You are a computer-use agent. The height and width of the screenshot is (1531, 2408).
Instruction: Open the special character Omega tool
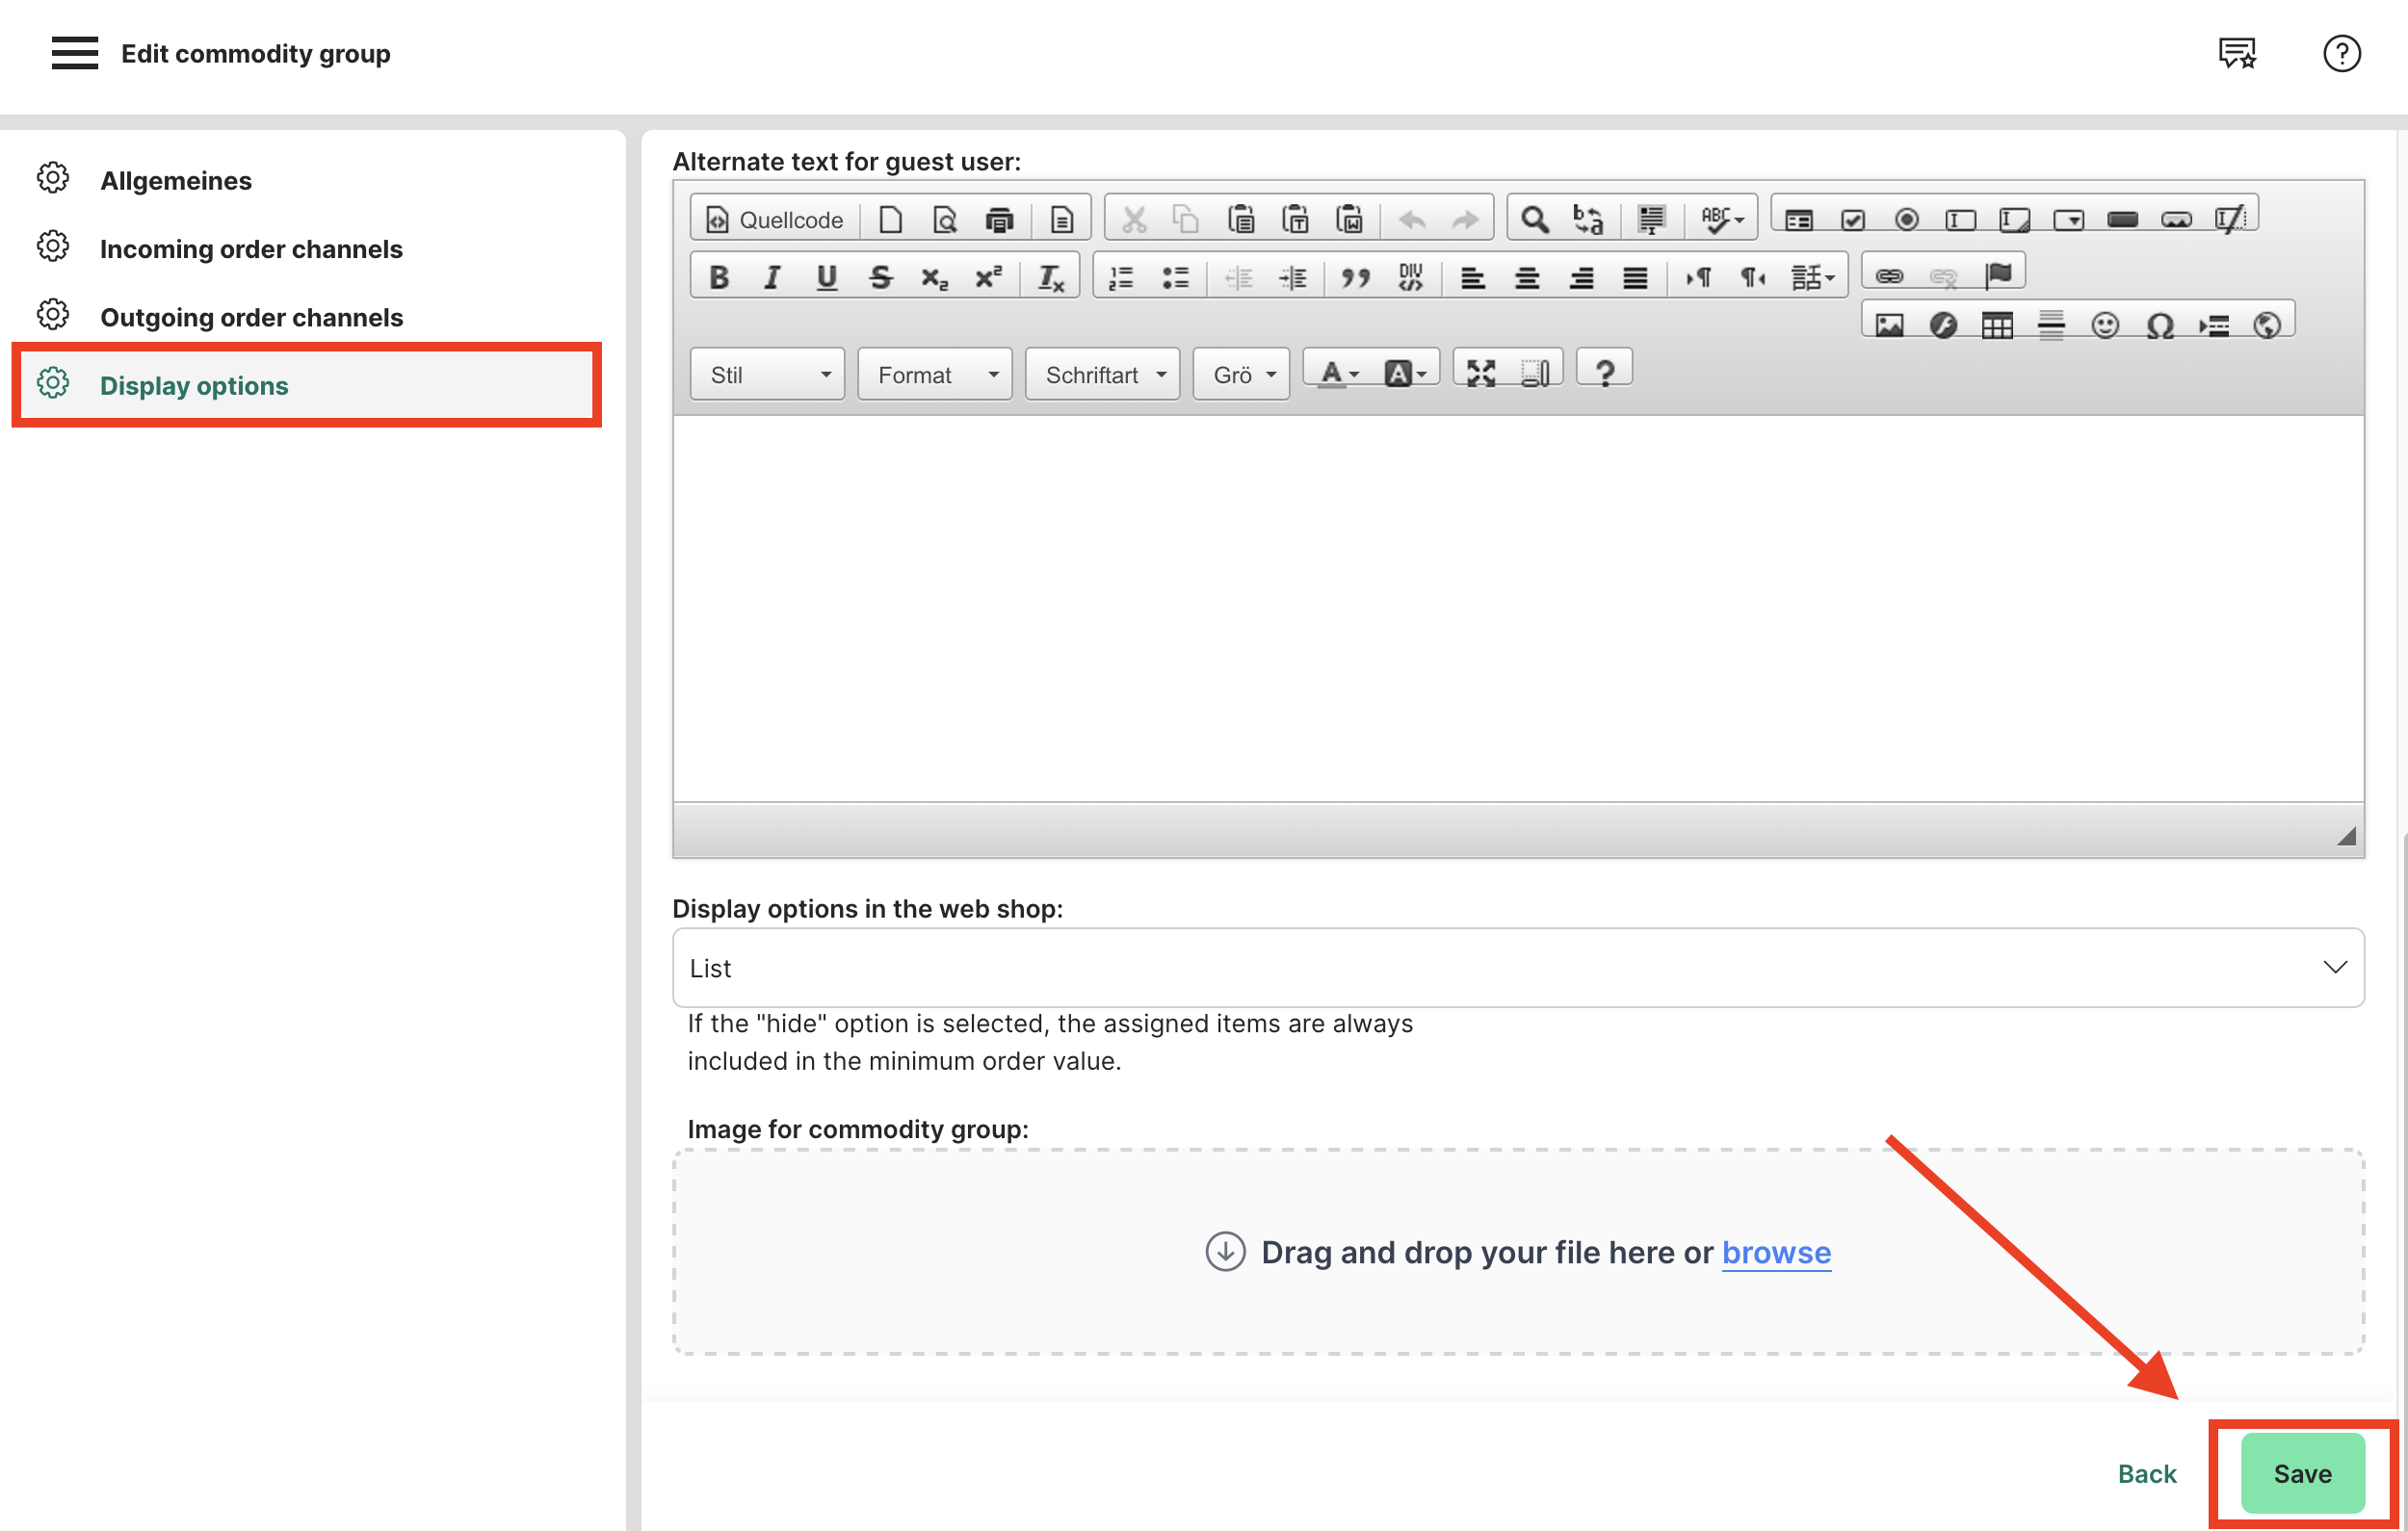tap(2159, 325)
